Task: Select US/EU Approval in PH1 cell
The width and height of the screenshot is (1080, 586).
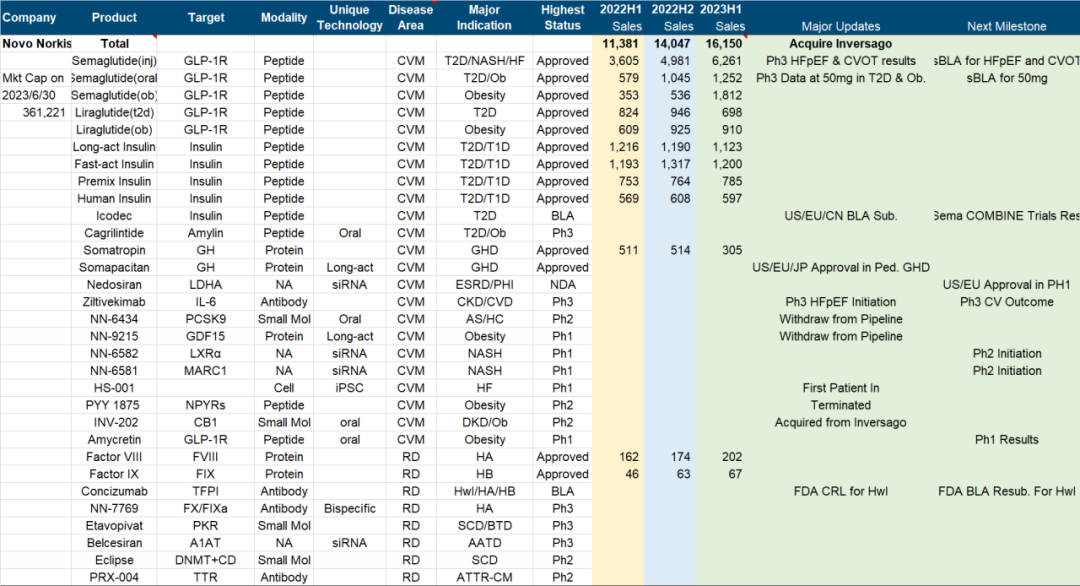Action: 1006,284
